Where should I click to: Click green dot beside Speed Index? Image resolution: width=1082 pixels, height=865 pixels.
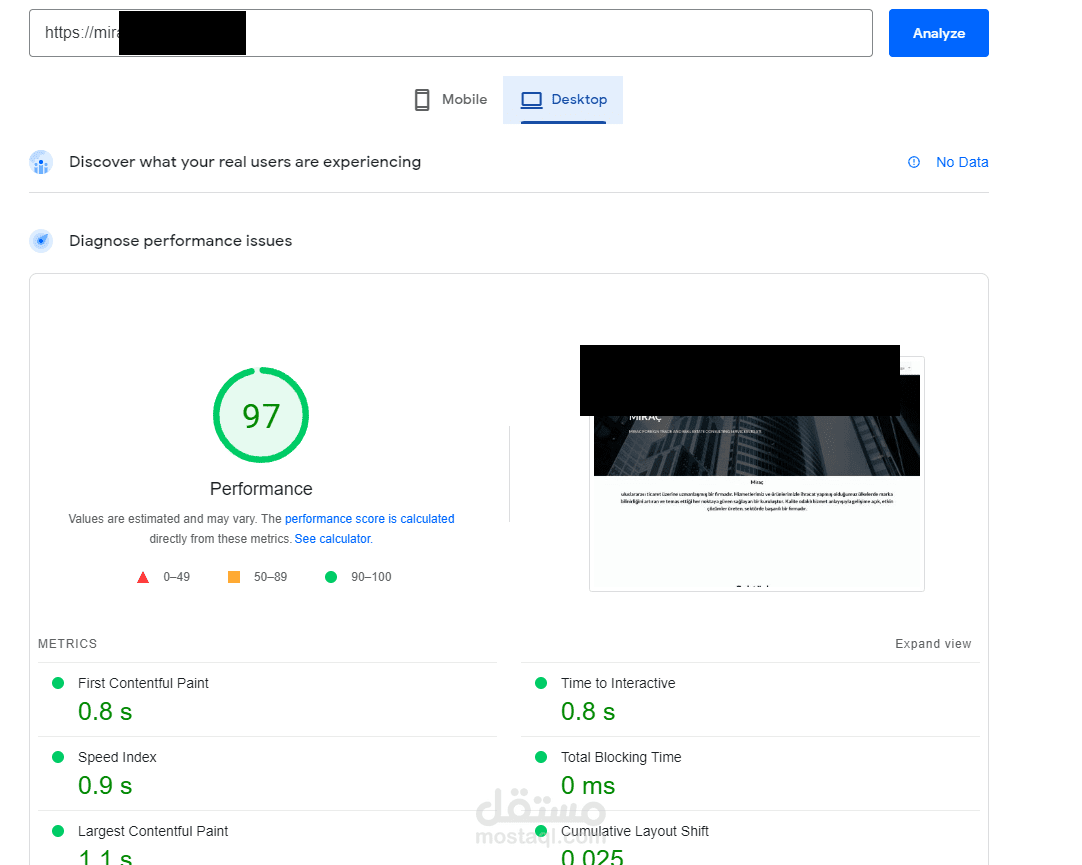[58, 757]
